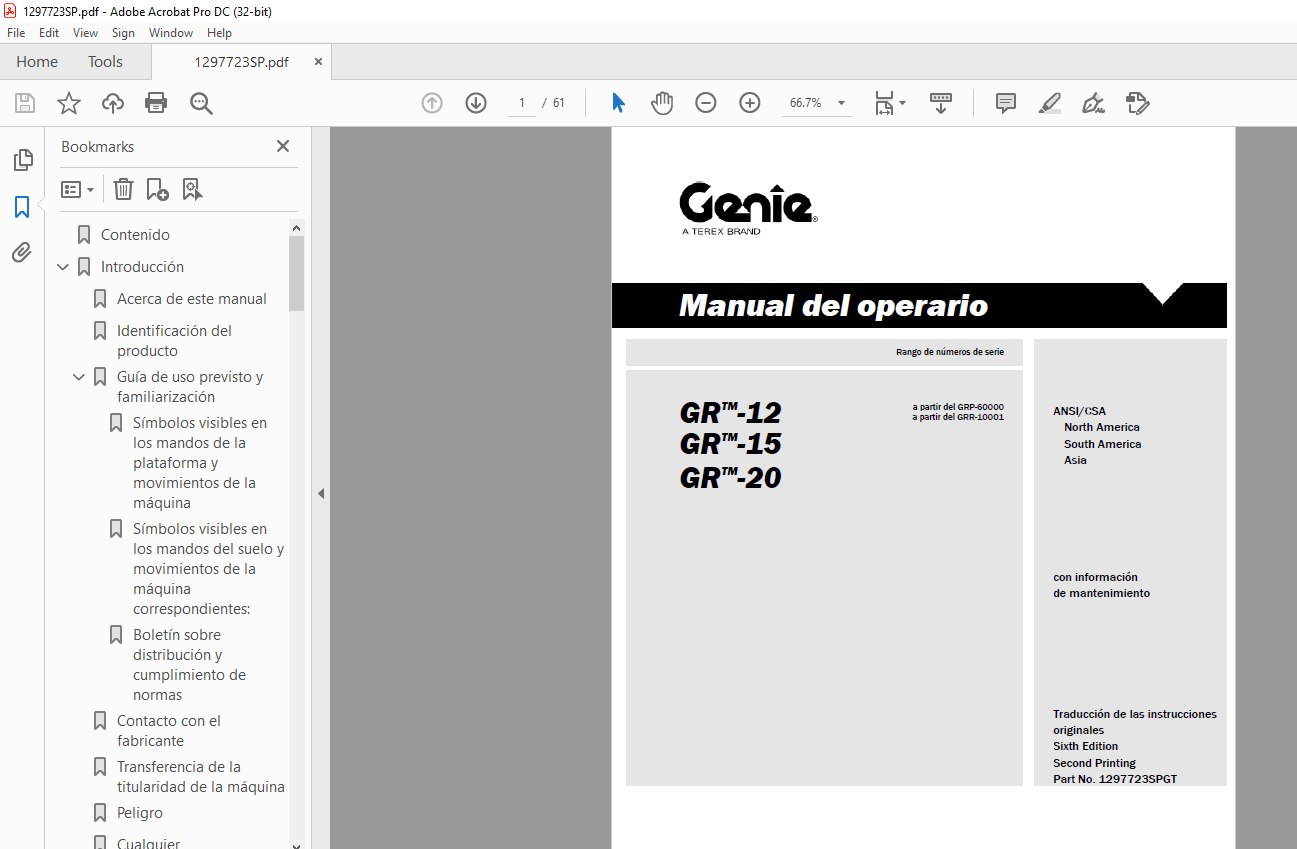Click the Print file icon
1297x849 pixels.
156,103
